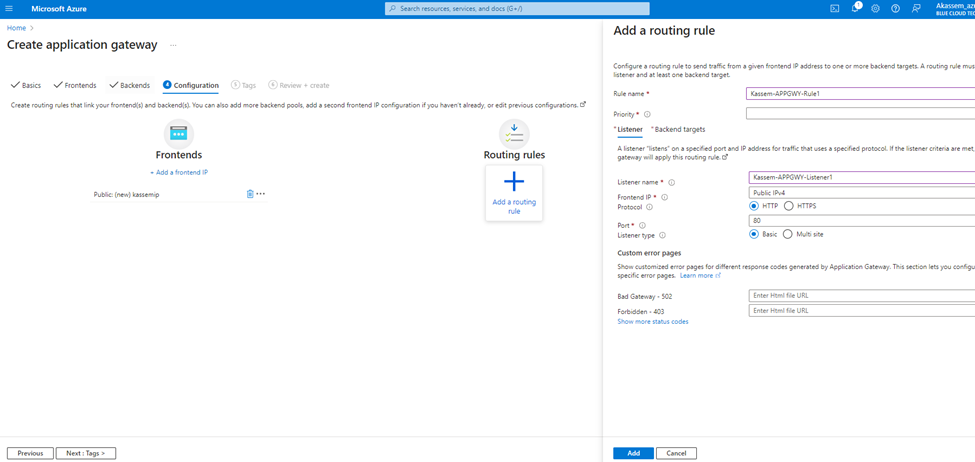Open the Azure portal hamburger menu
The height and width of the screenshot is (462, 975).
[9, 9]
